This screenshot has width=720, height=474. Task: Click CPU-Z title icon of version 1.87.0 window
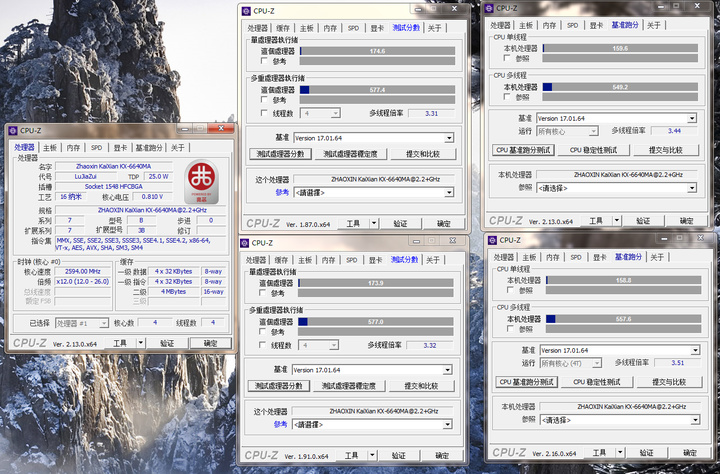click(x=246, y=11)
